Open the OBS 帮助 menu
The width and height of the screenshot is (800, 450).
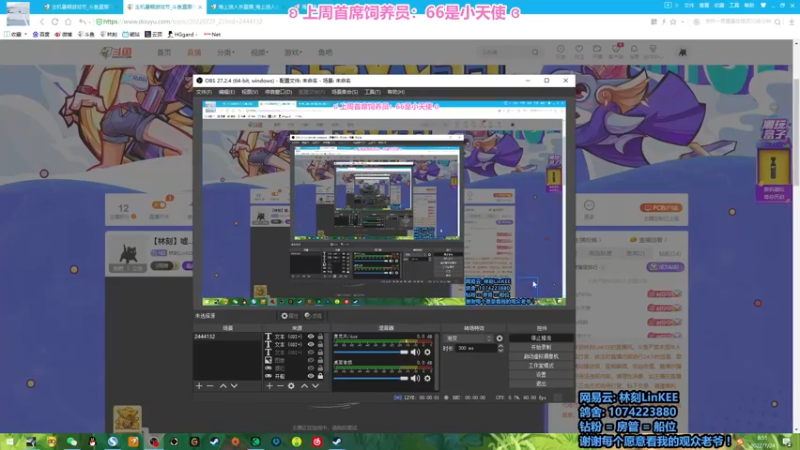click(396, 92)
